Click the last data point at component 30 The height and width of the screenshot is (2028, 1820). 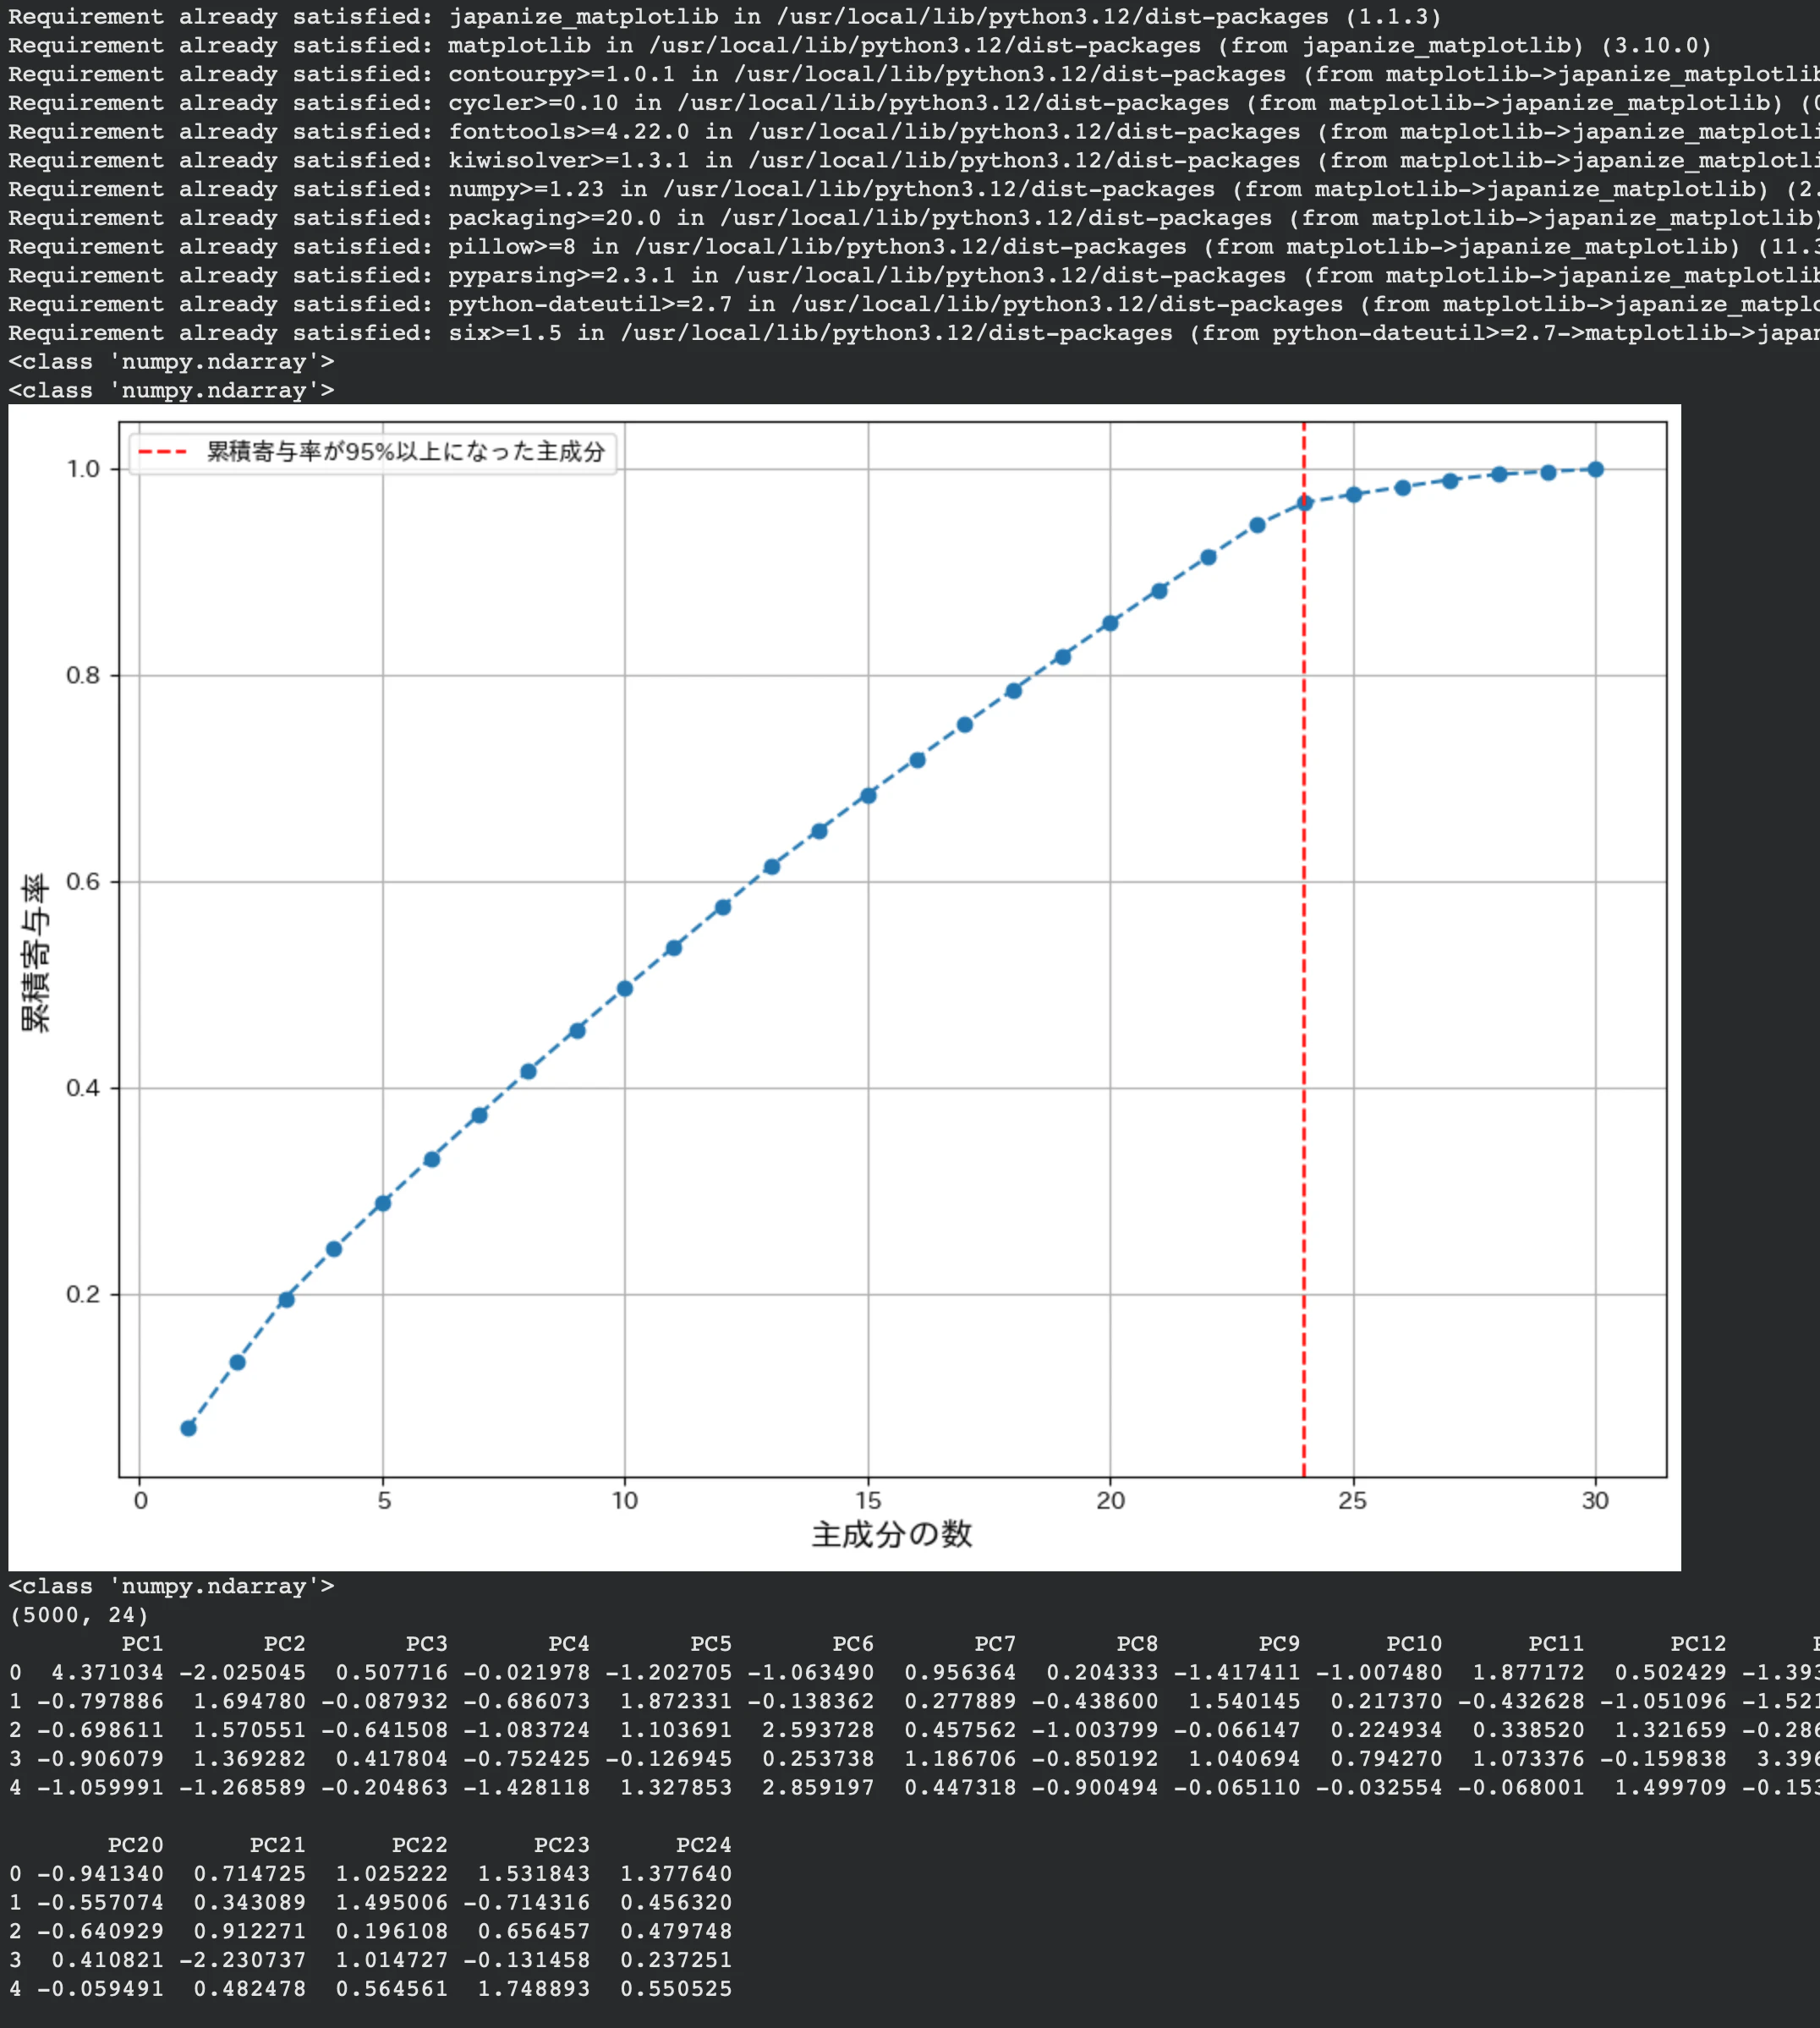[1595, 468]
